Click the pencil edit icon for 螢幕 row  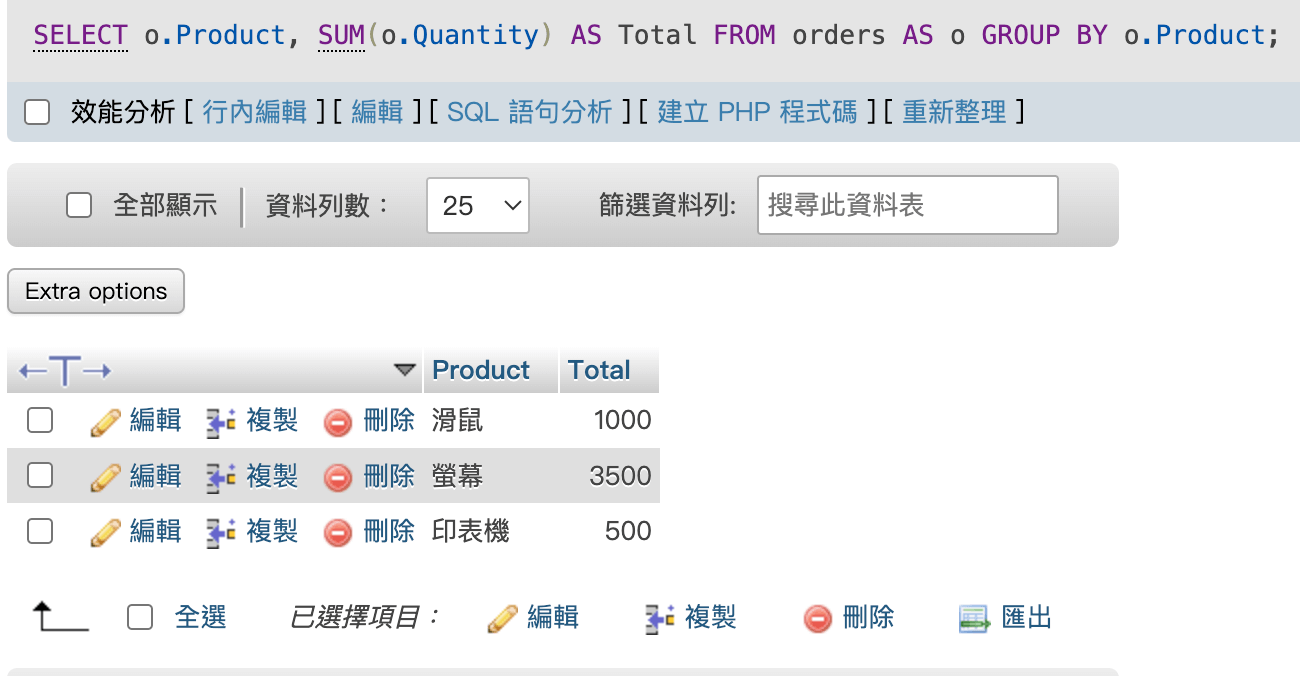point(105,477)
